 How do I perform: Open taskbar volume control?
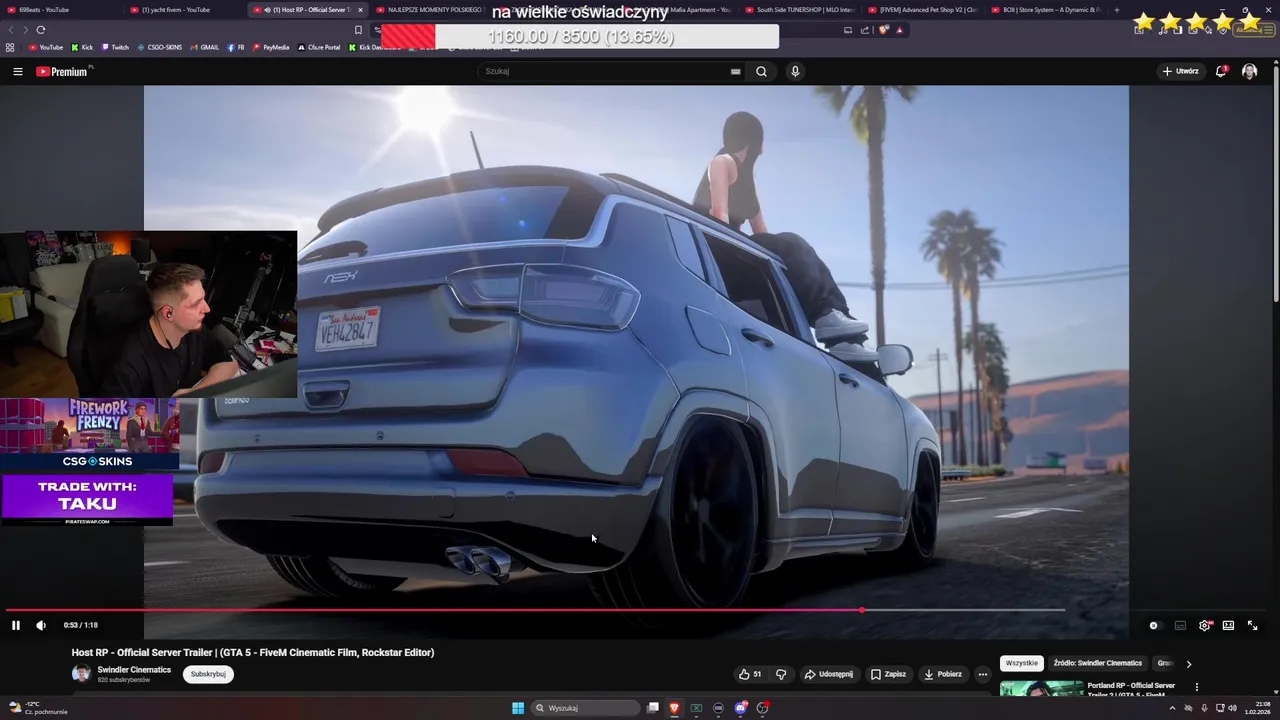[x=1232, y=708]
